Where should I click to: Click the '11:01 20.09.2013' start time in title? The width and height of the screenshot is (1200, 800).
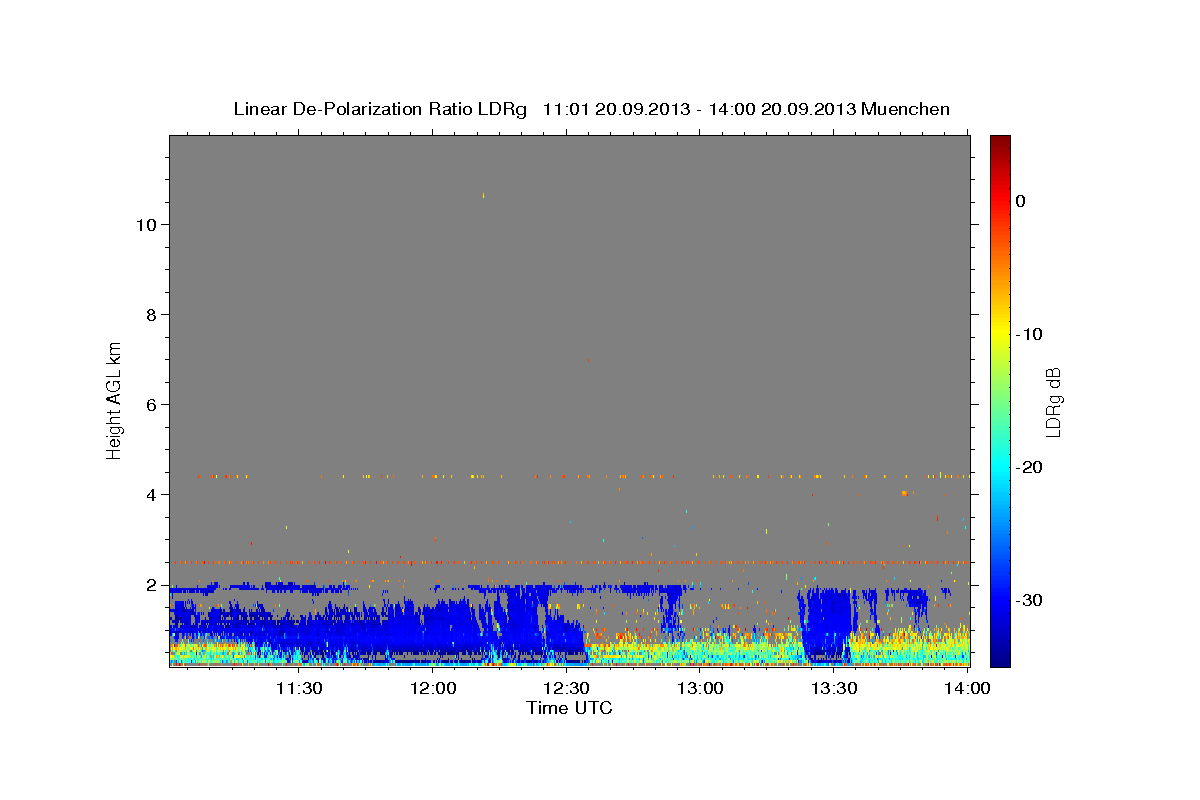click(616, 109)
